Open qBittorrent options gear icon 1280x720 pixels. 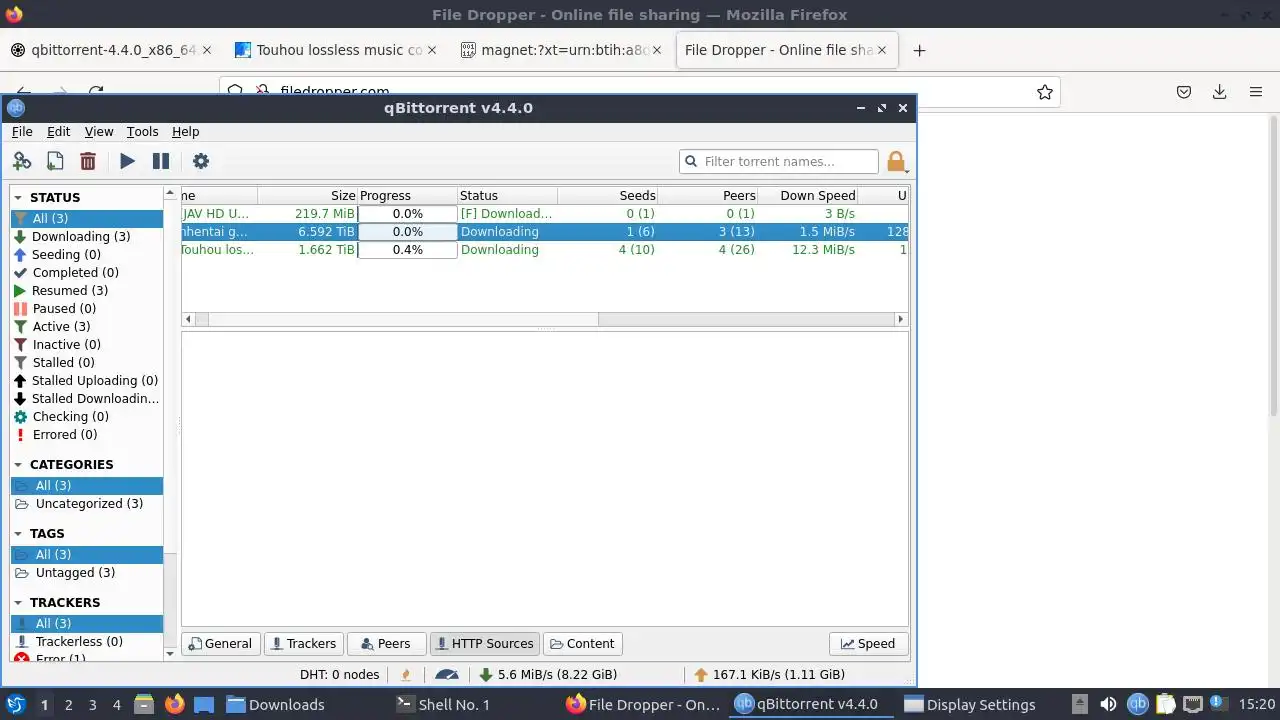[x=201, y=161]
